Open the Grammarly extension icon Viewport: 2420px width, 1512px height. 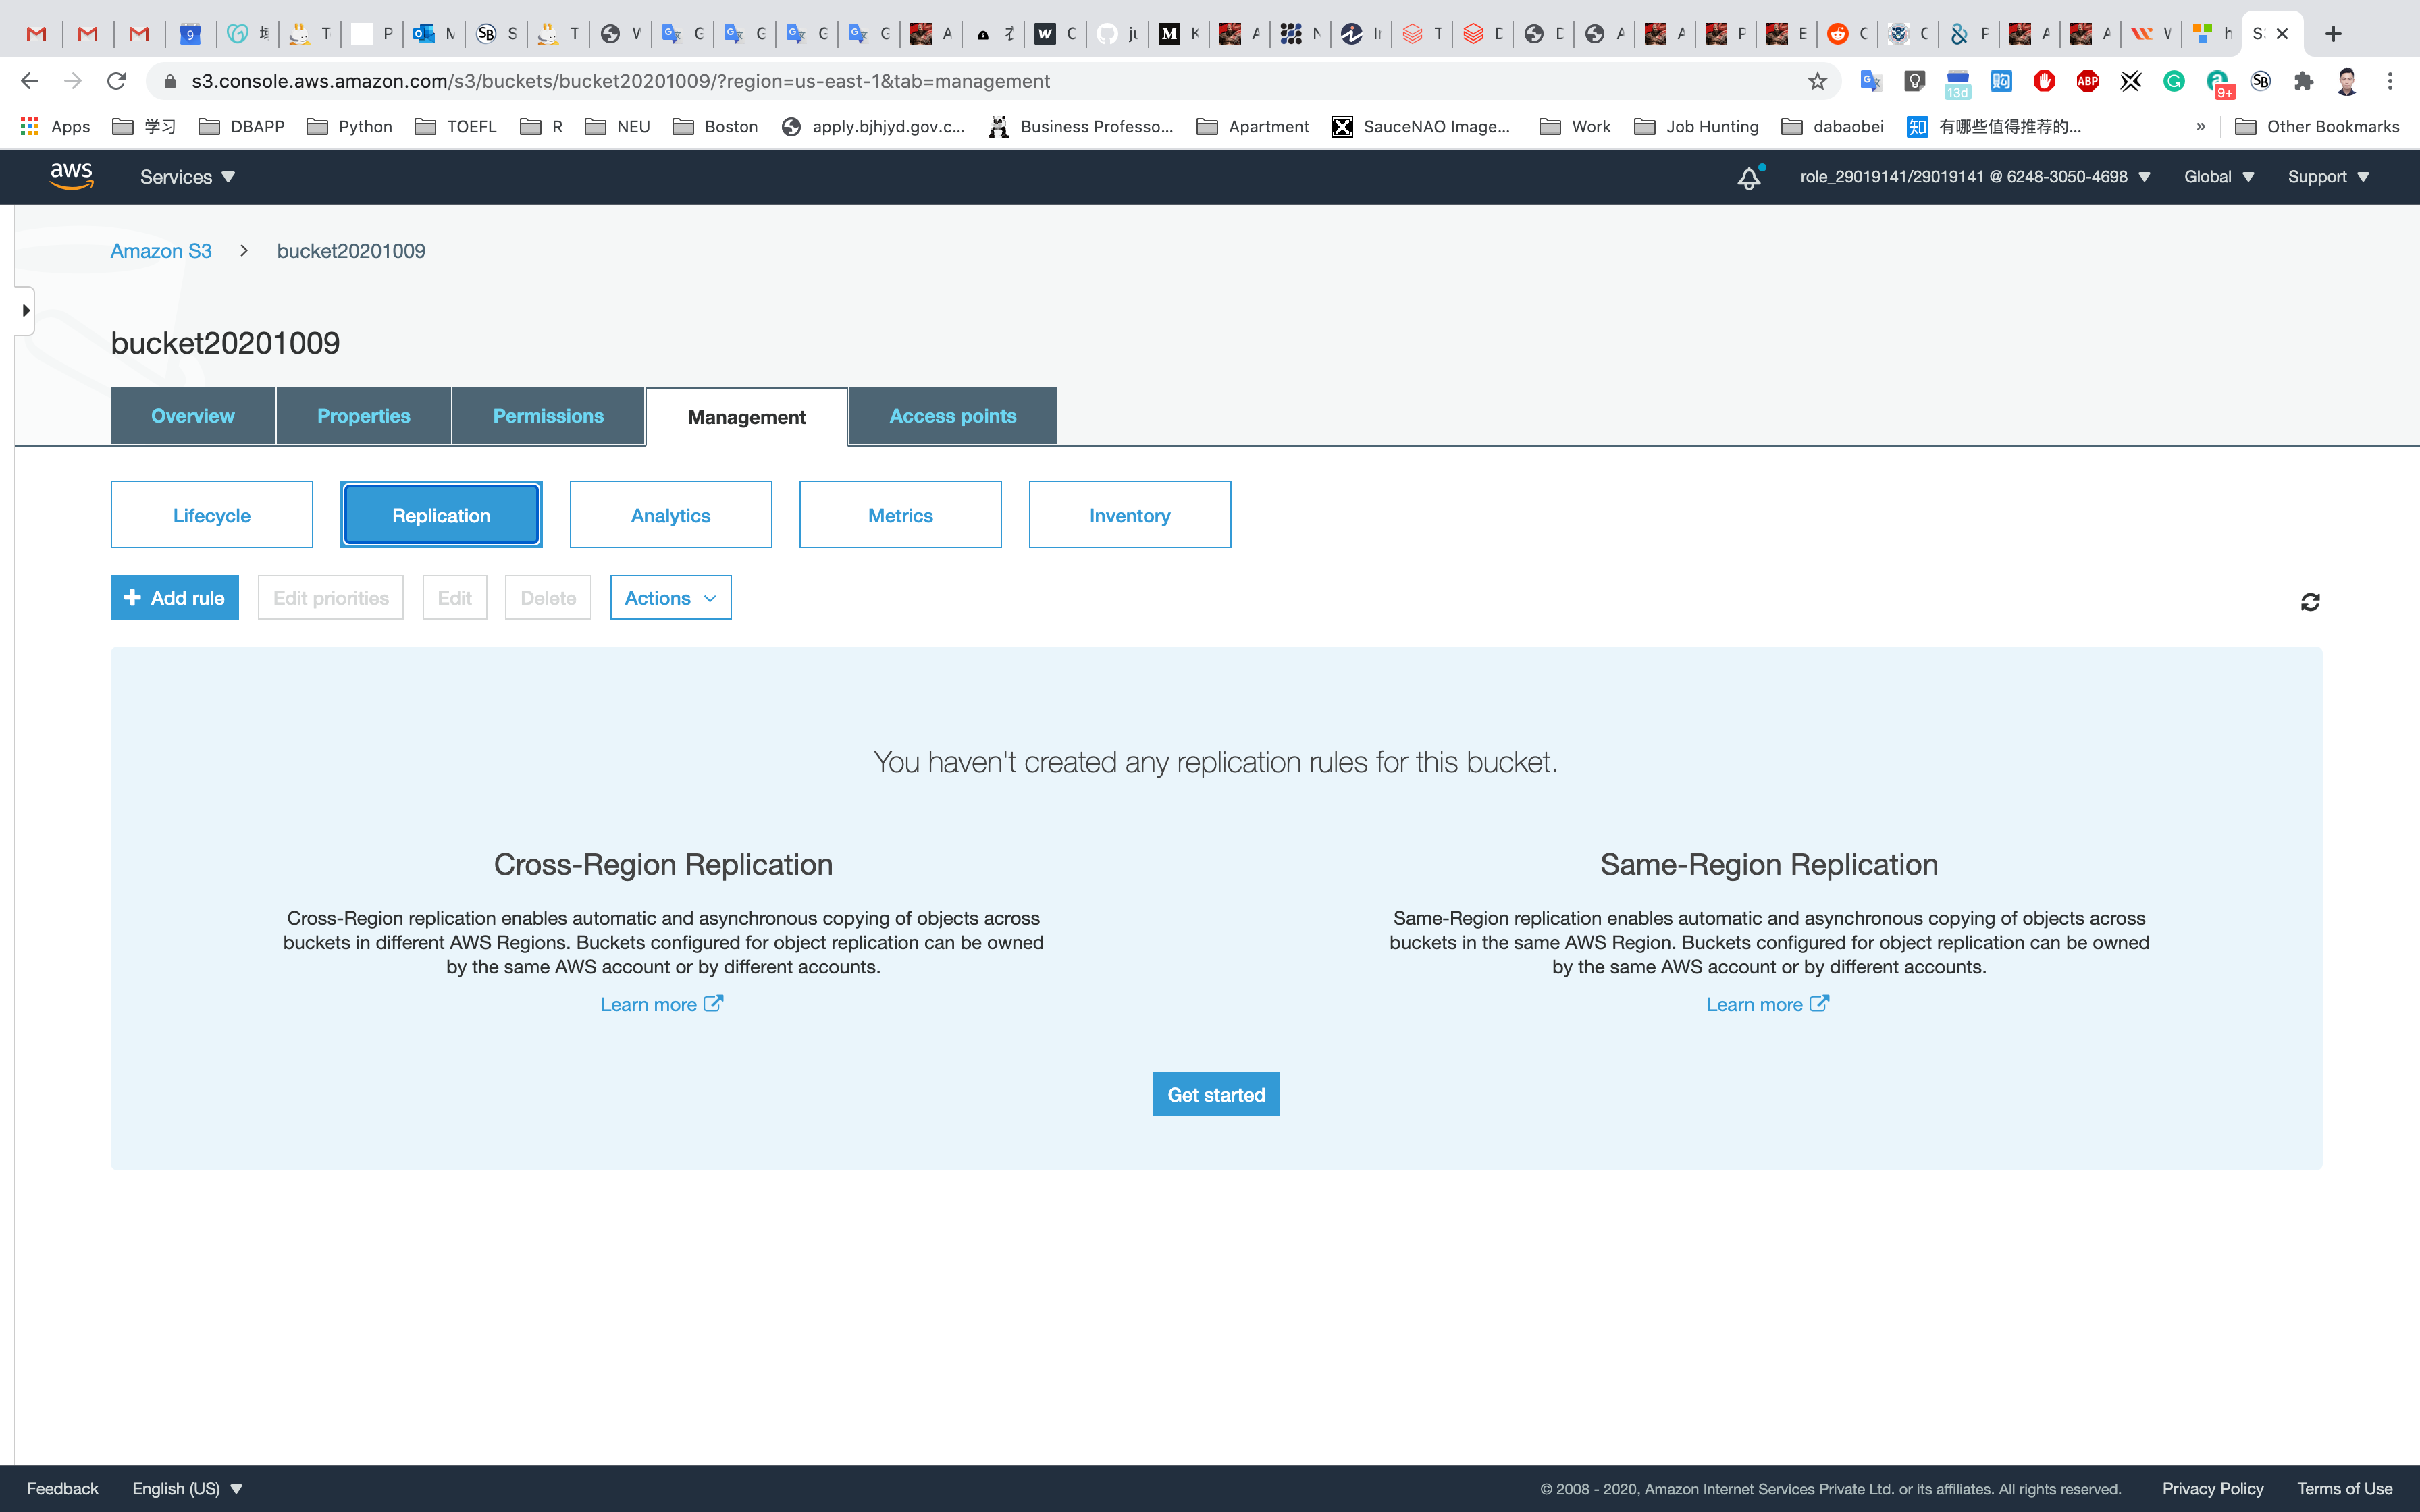pos(2174,81)
